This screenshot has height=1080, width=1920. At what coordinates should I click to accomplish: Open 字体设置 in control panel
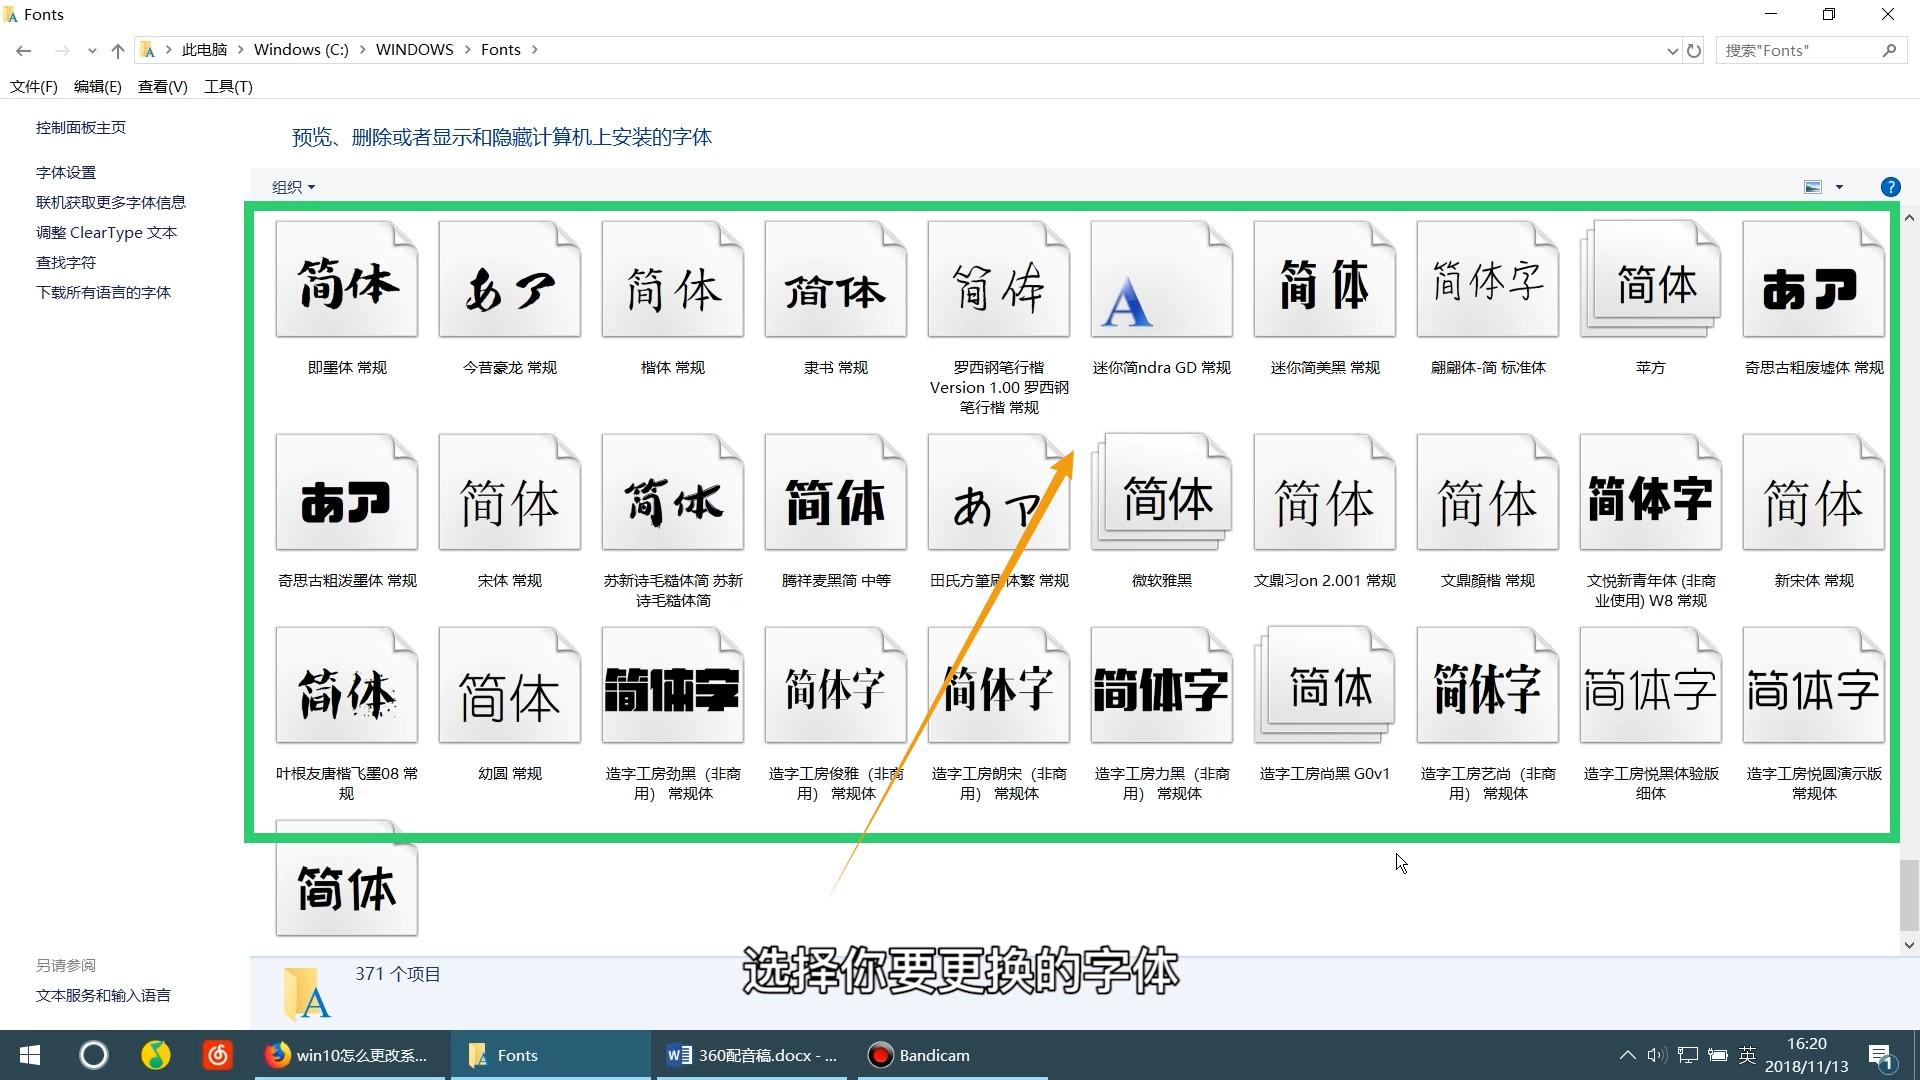click(x=65, y=171)
